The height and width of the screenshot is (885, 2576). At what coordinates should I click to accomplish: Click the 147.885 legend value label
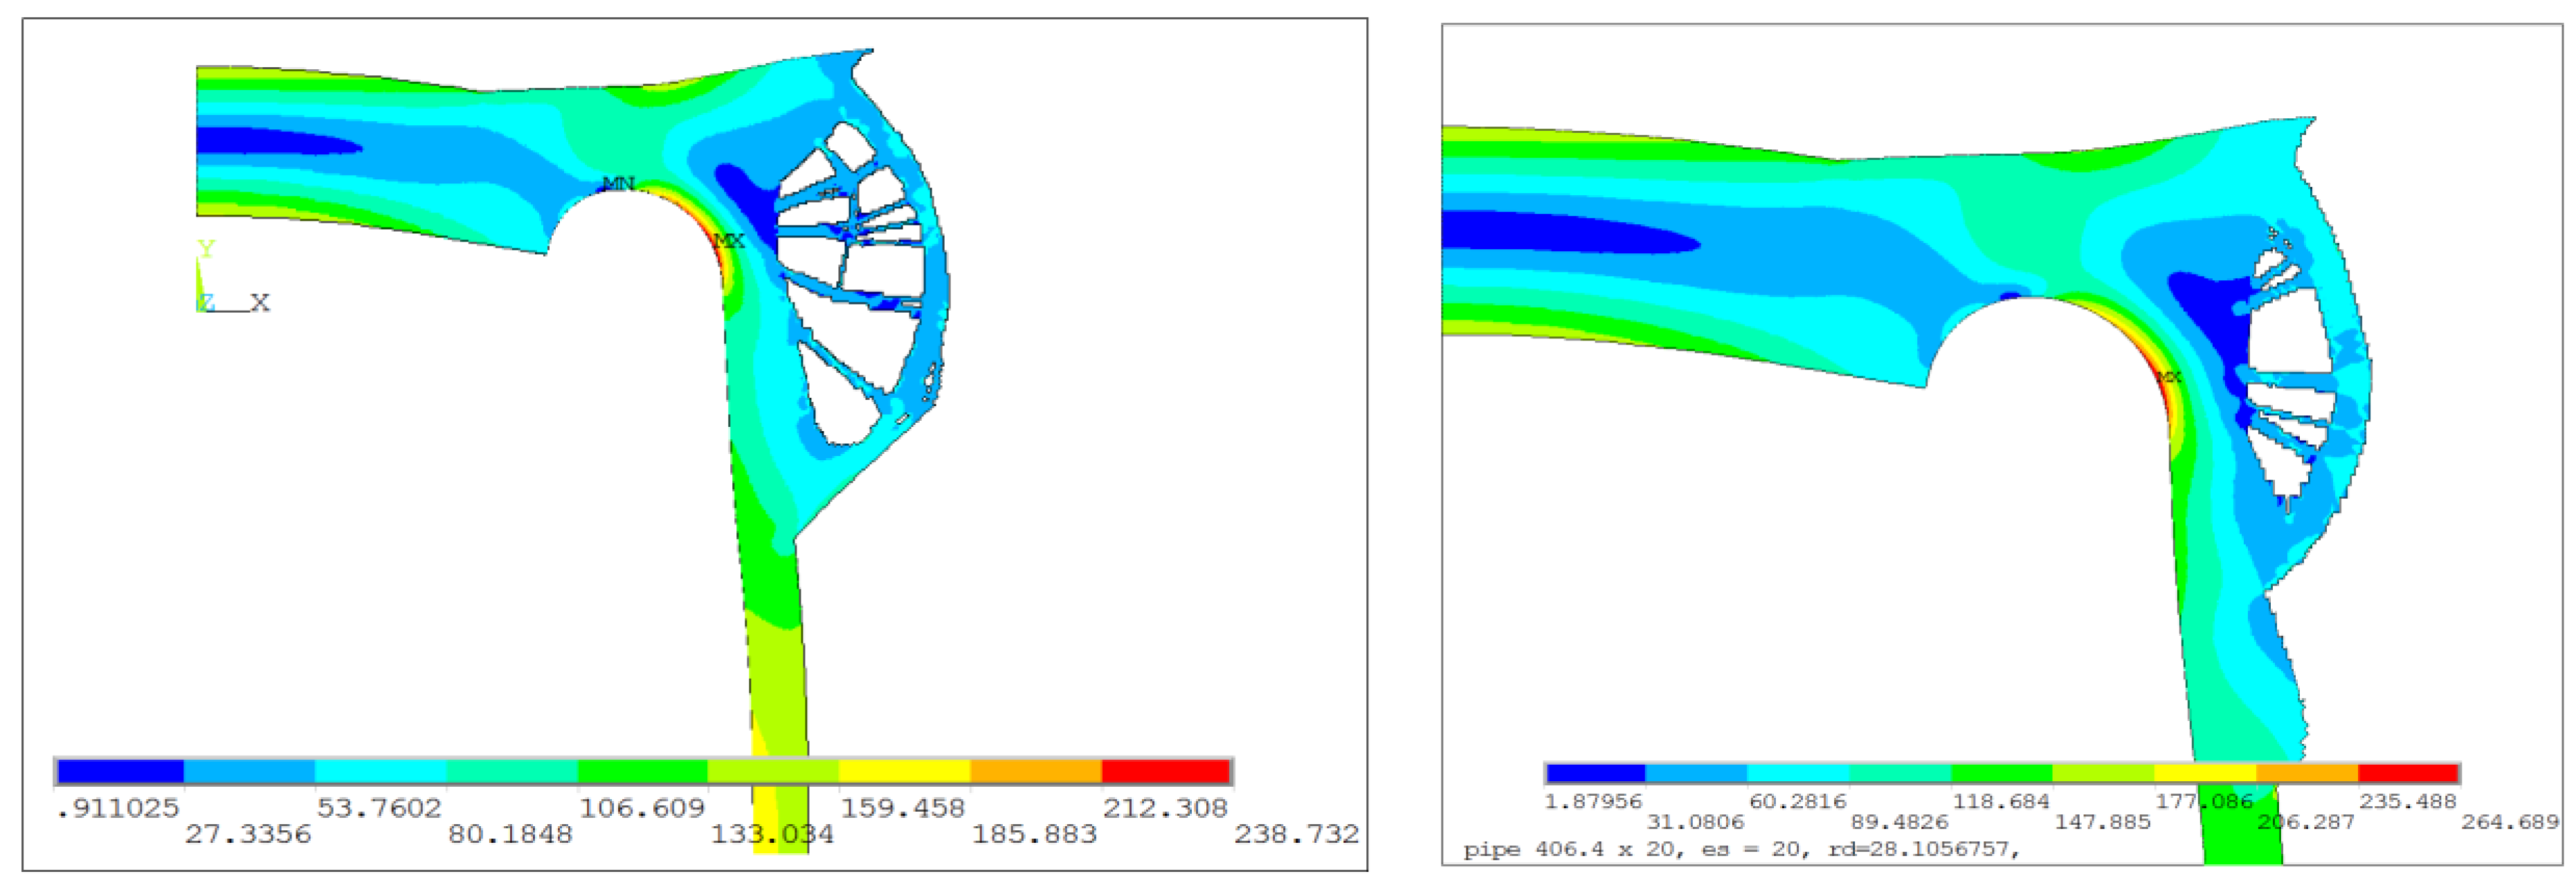pyautogui.click(x=2102, y=822)
